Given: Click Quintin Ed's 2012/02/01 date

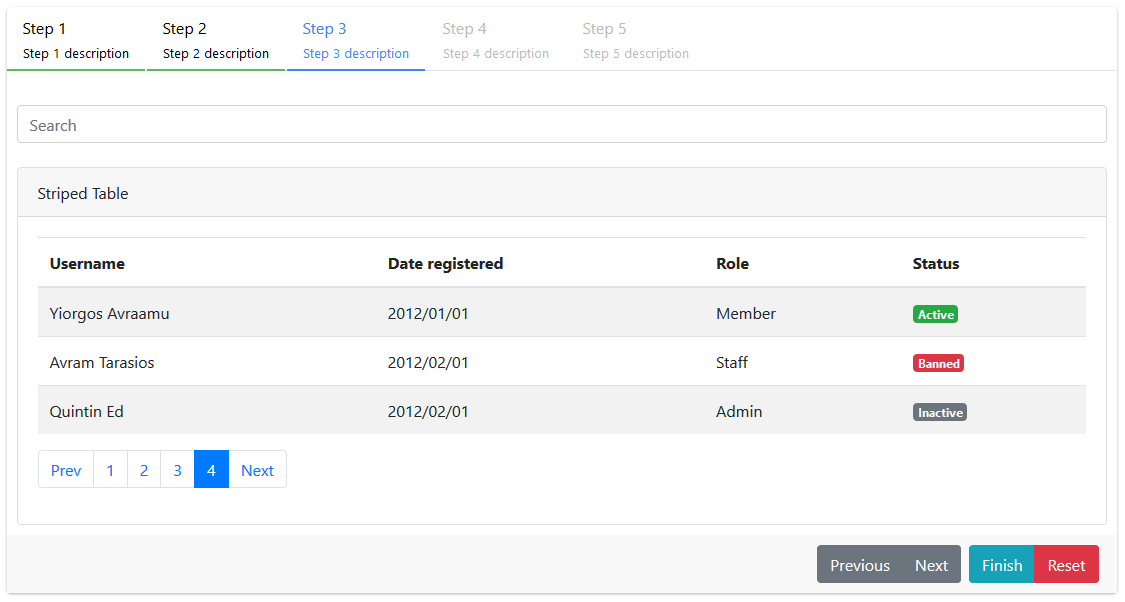Looking at the screenshot, I should pyautogui.click(x=540, y=411).
